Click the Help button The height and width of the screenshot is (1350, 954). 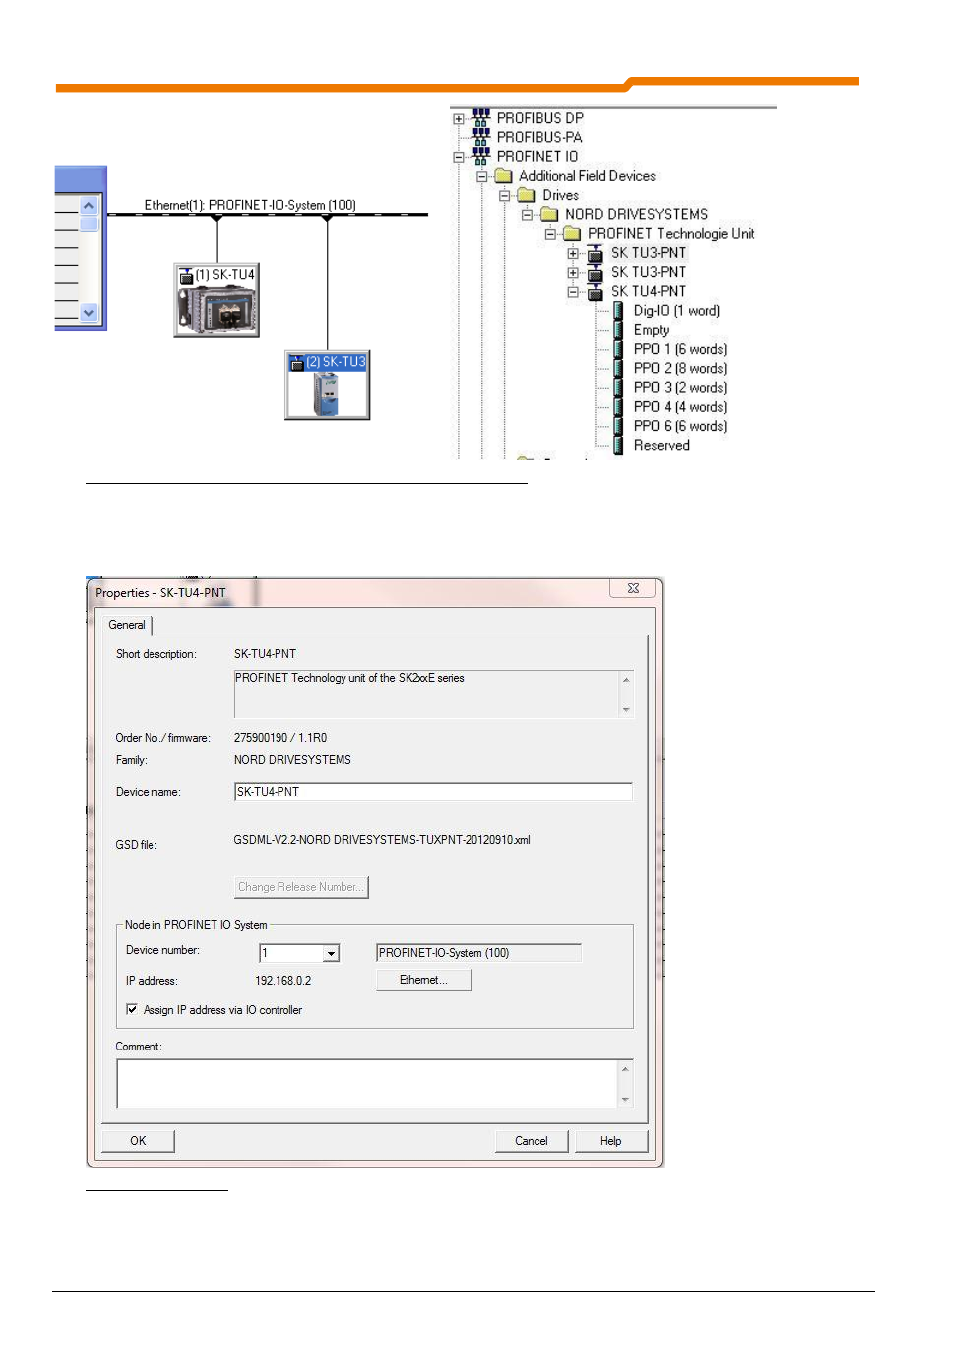tap(611, 1141)
